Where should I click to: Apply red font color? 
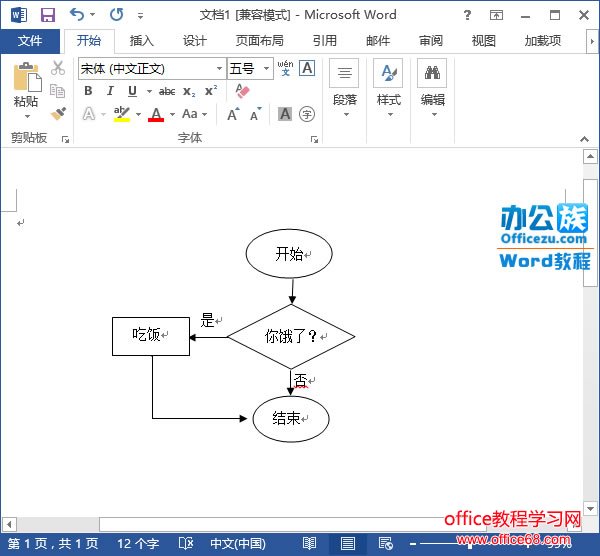(x=156, y=114)
